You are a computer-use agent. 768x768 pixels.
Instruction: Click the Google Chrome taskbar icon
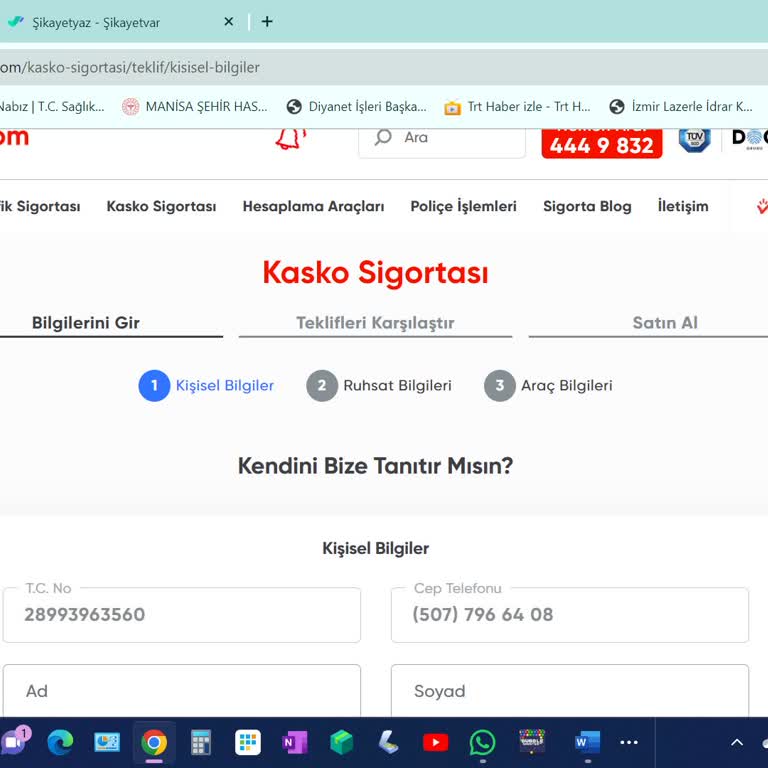point(154,743)
